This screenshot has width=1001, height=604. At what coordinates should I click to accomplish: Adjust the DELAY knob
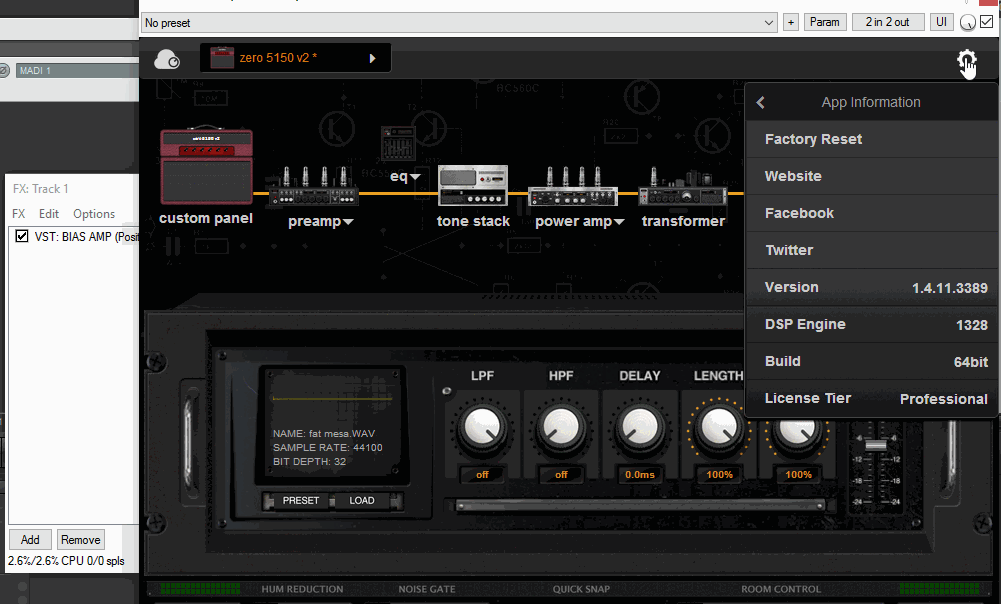click(x=640, y=427)
